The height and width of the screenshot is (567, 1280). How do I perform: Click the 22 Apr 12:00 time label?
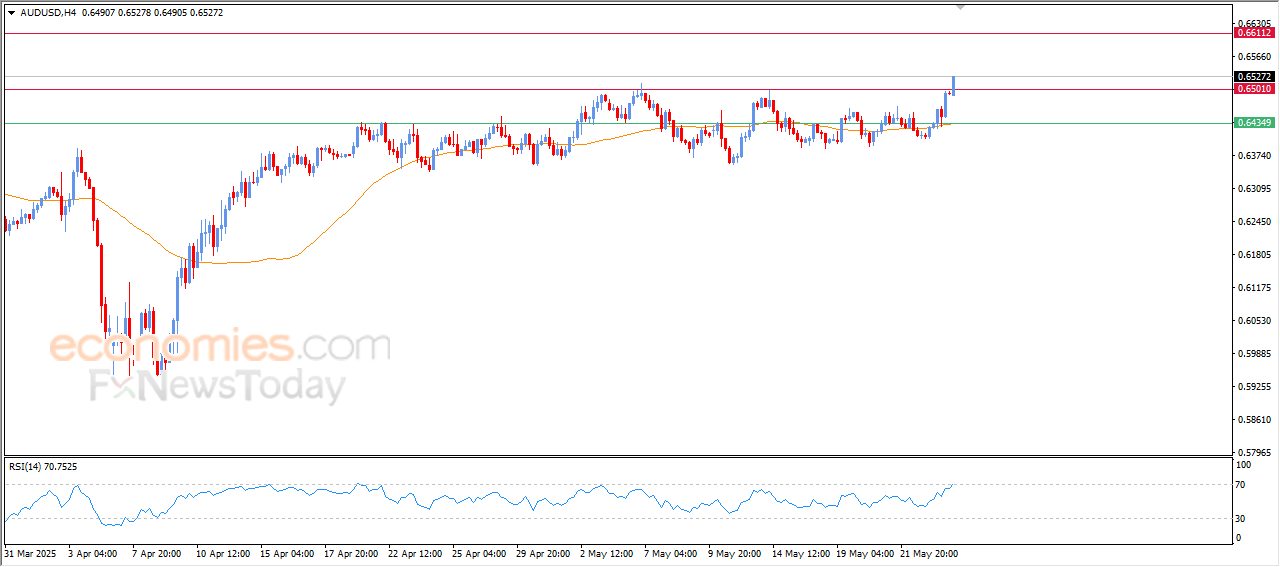click(x=415, y=552)
